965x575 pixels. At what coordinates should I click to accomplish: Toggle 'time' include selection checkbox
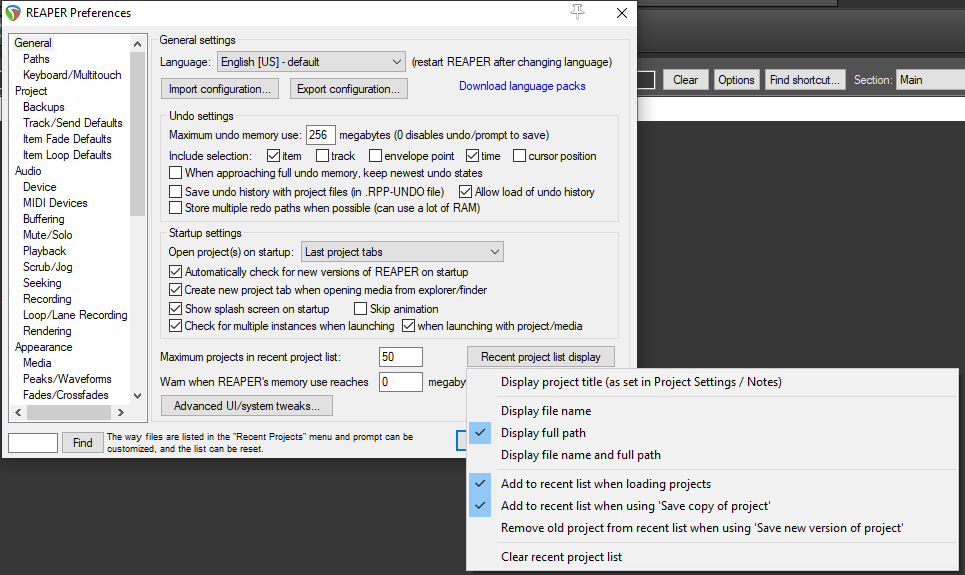click(x=473, y=156)
